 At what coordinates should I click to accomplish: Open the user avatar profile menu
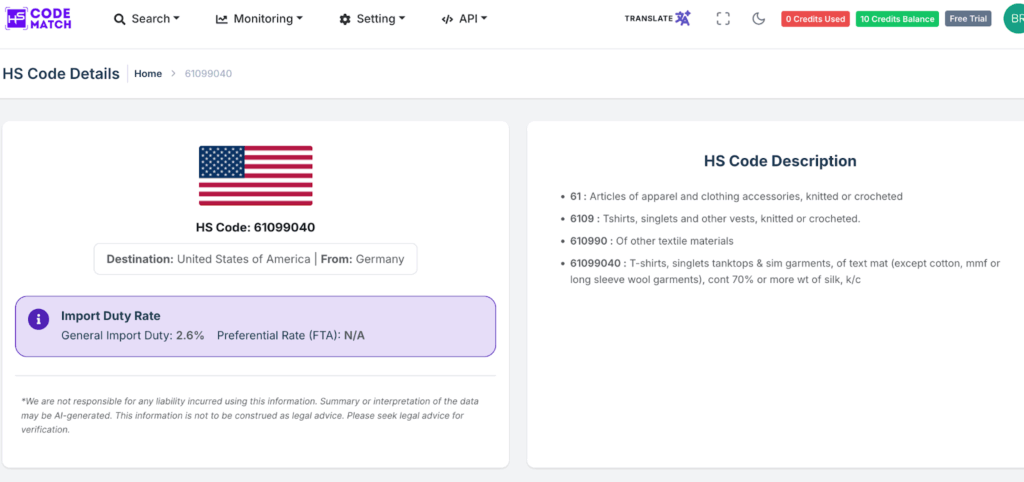[1012, 18]
